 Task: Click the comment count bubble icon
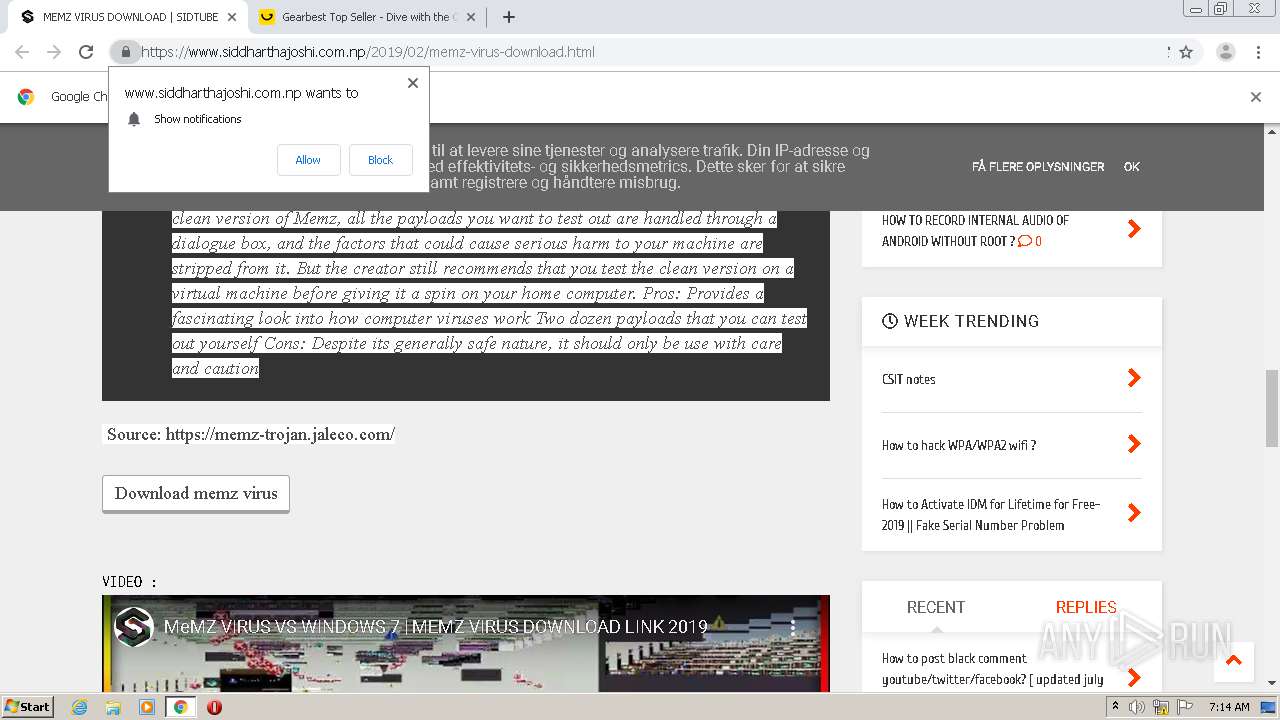coord(1024,241)
